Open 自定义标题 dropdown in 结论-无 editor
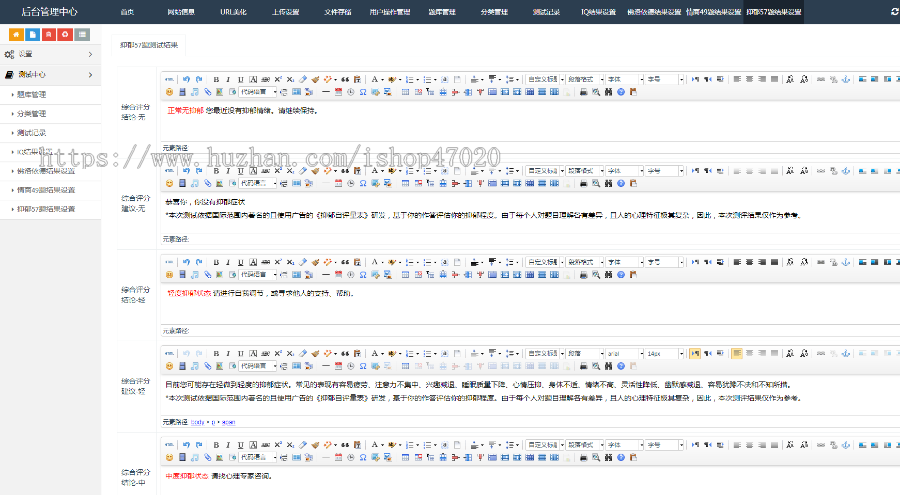900x495 pixels. 545,79
